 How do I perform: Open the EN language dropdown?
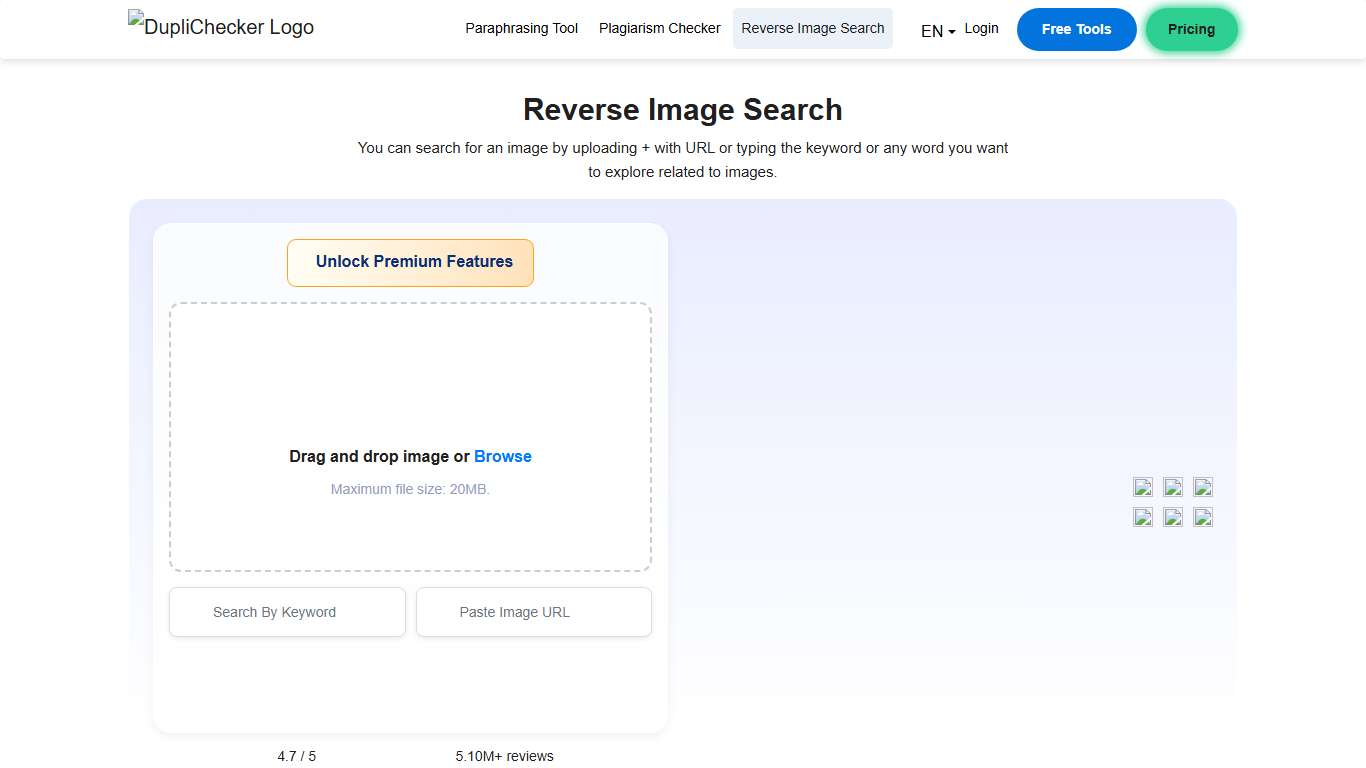[935, 31]
